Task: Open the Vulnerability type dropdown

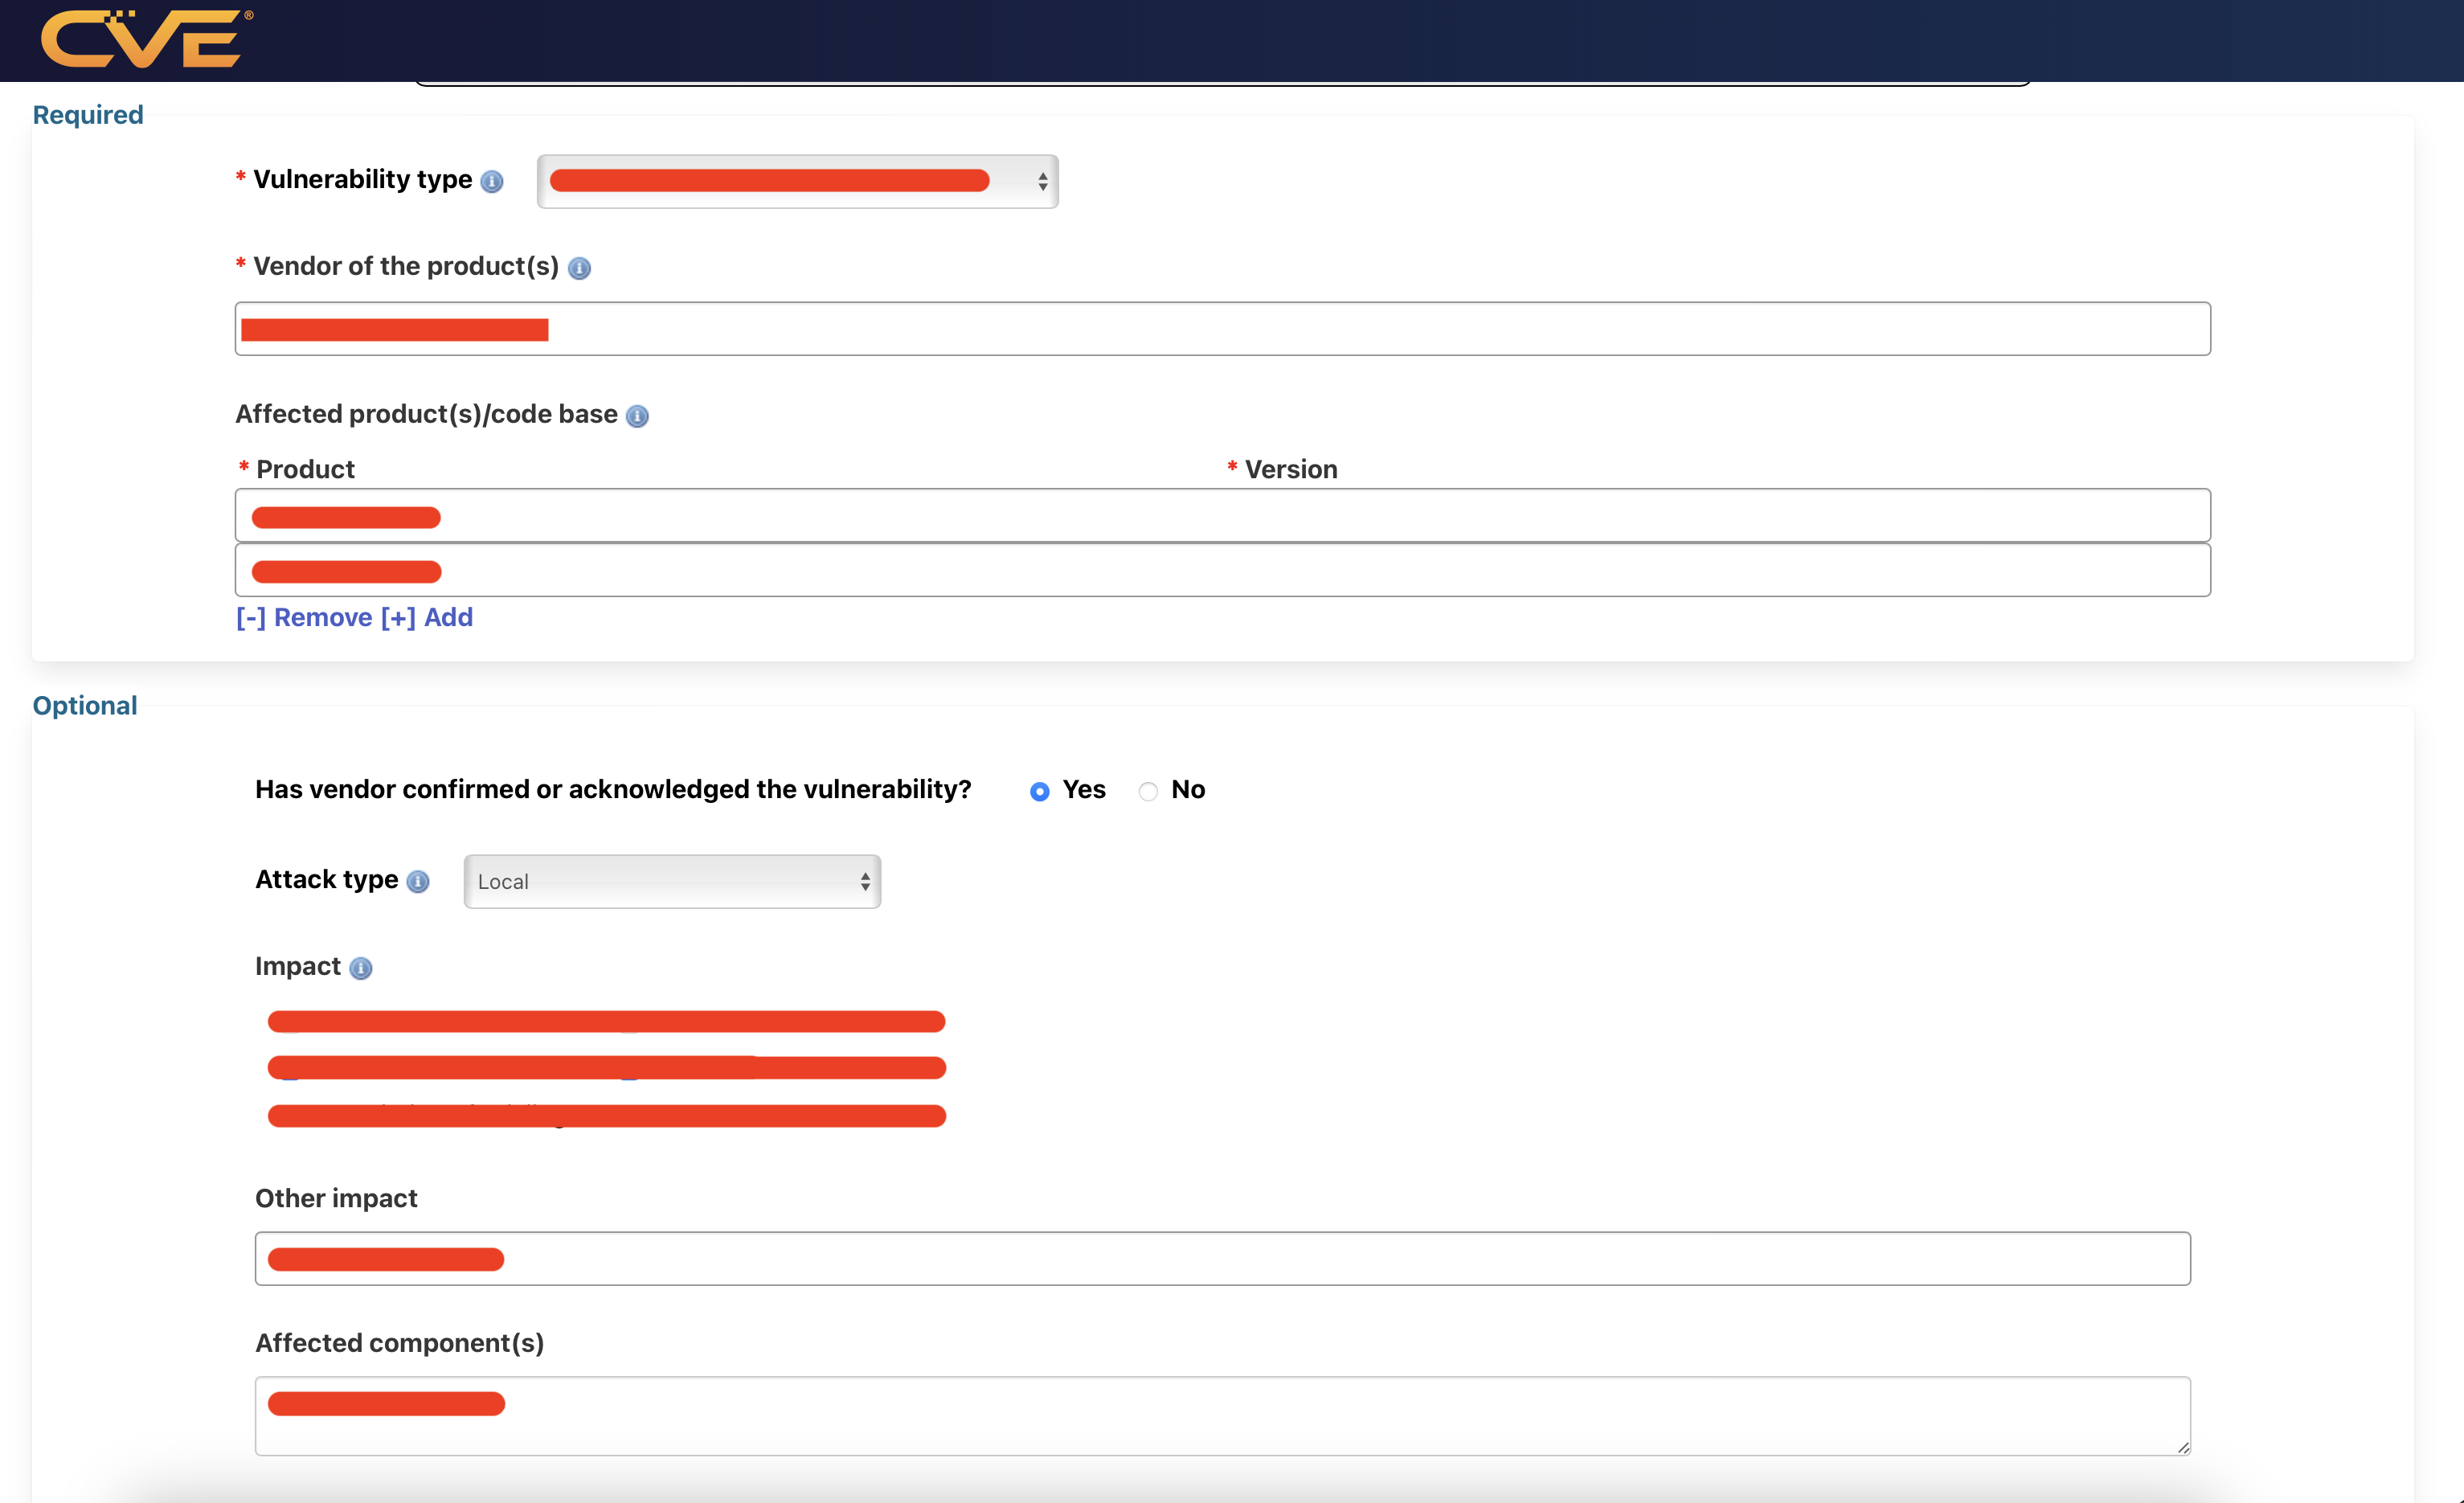Action: [x=797, y=181]
